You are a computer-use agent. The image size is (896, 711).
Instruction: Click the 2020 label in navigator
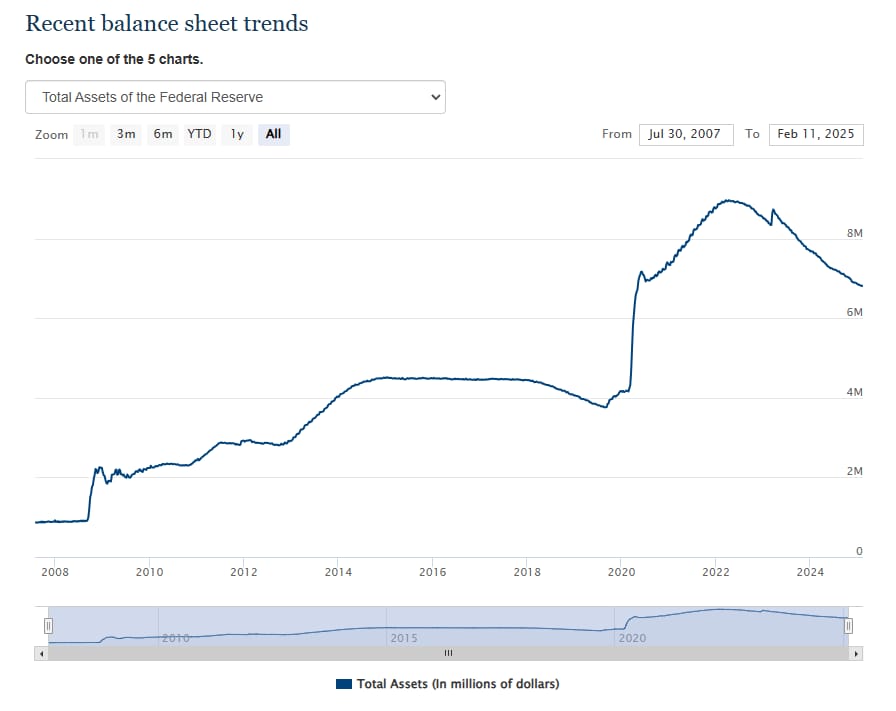(x=632, y=638)
